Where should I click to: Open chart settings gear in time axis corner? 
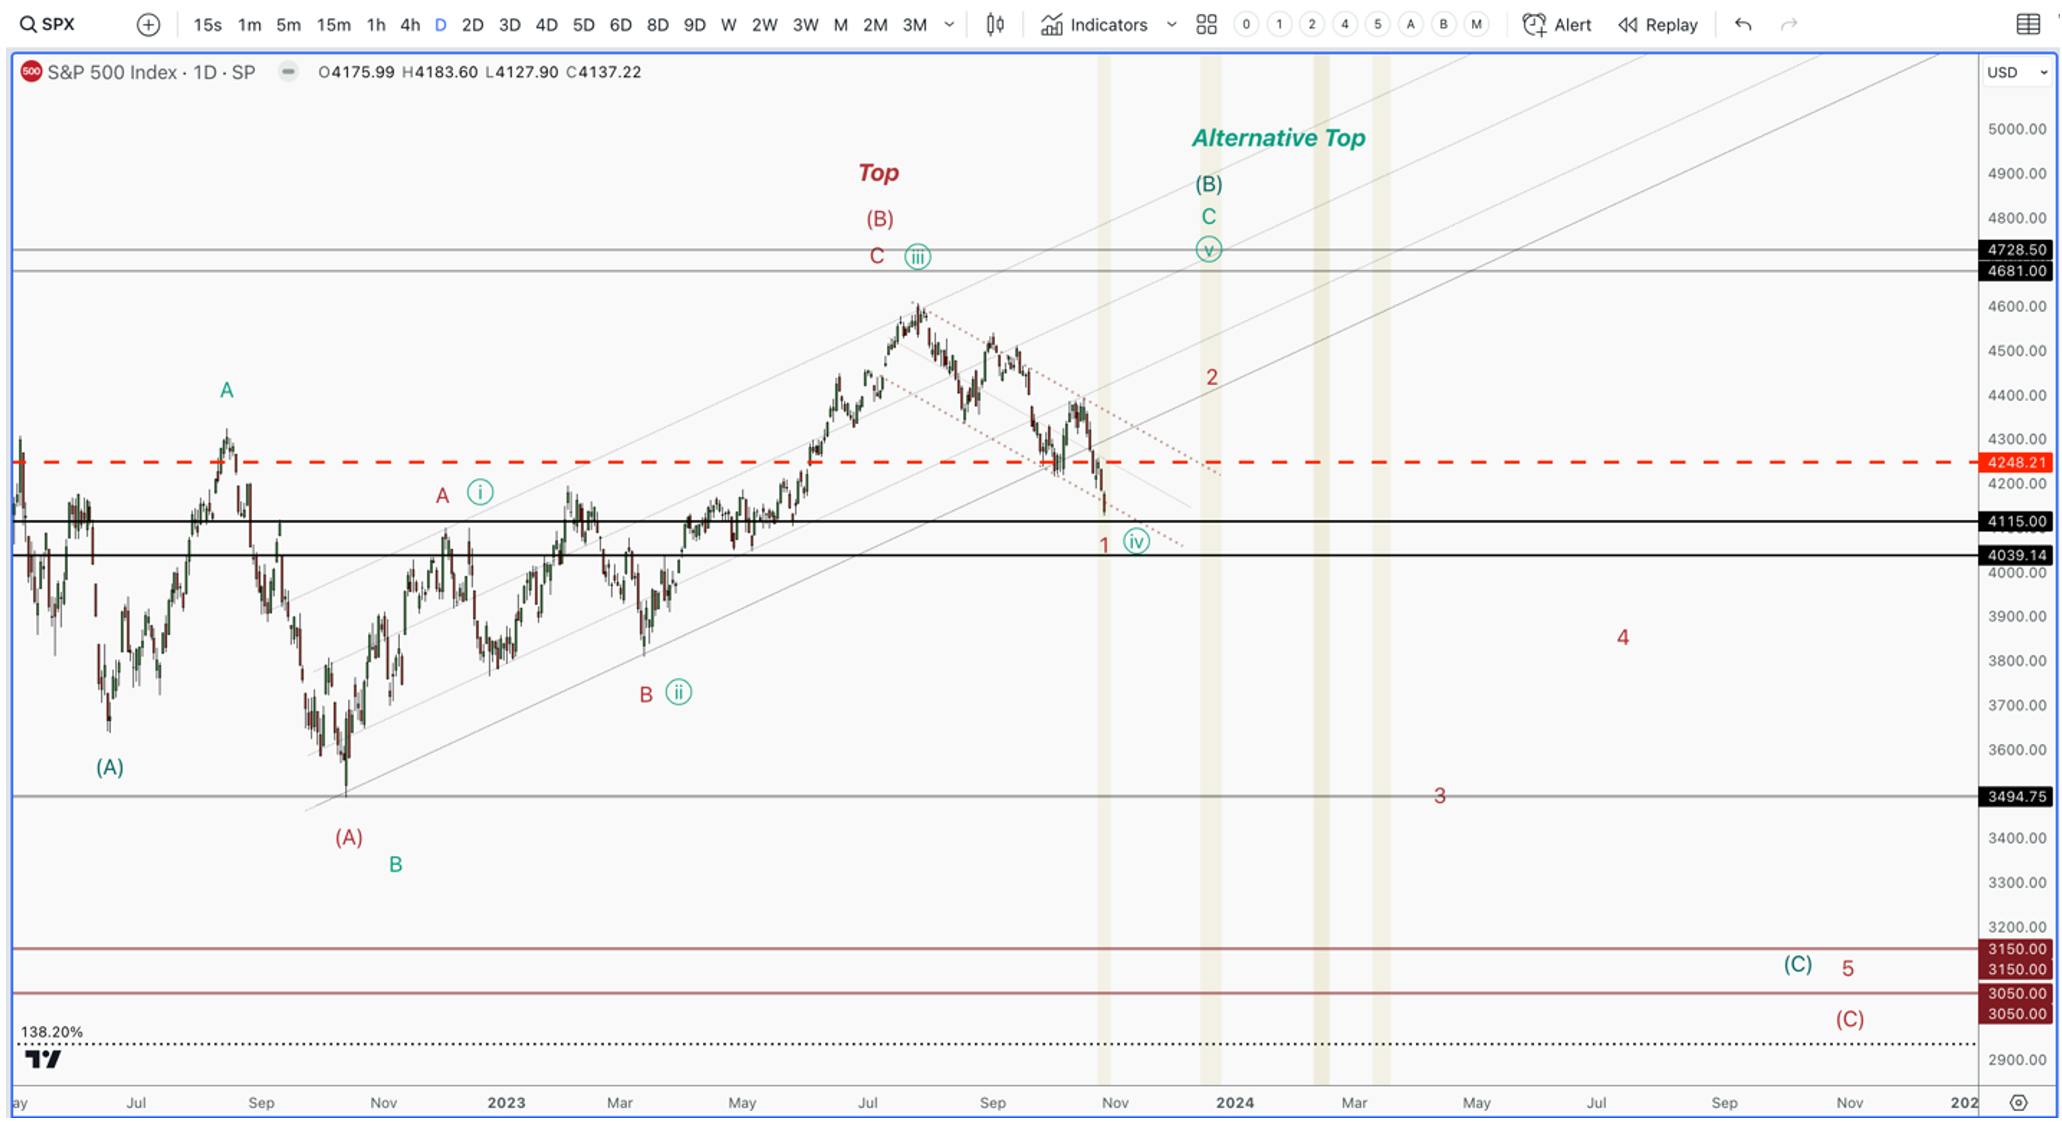click(2019, 1102)
